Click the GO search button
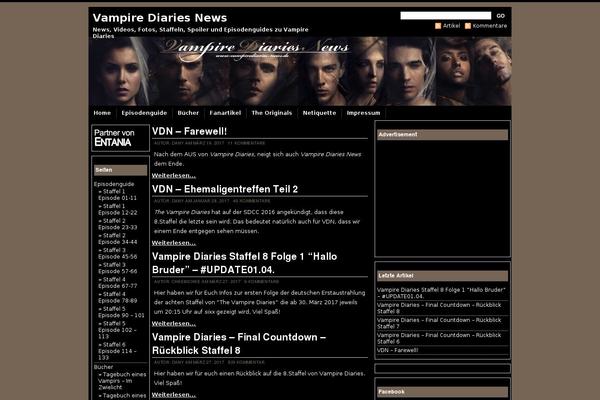This screenshot has height=400, width=600. pos(501,16)
